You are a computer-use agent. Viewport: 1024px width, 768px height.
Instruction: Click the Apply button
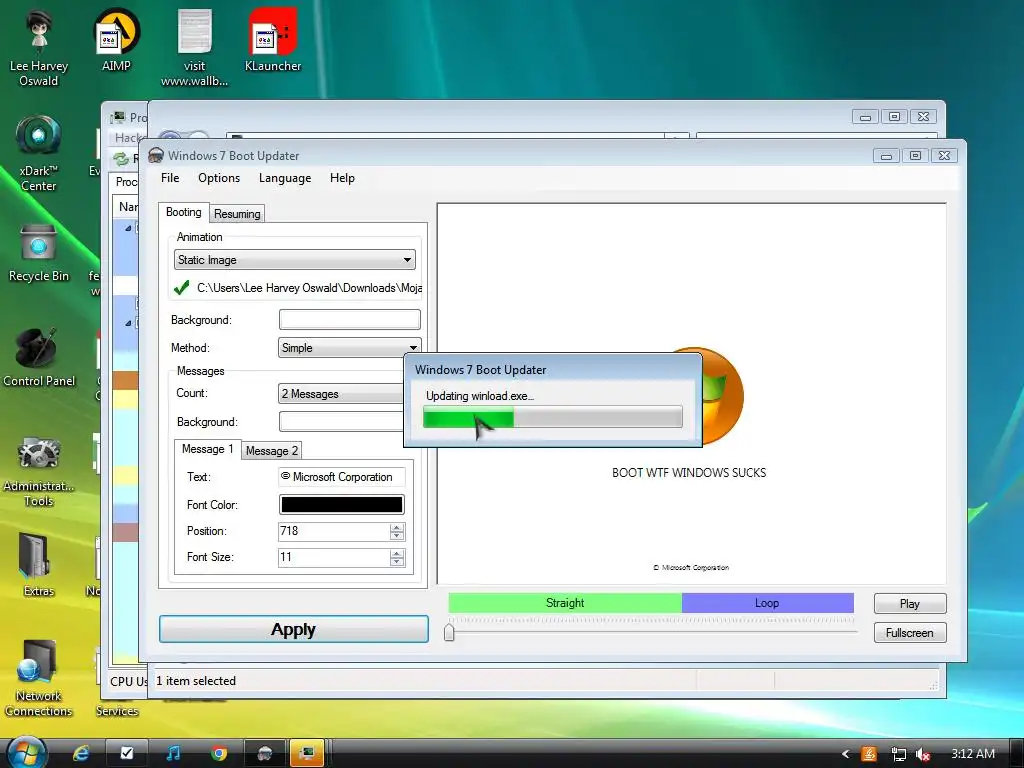pyautogui.click(x=294, y=629)
